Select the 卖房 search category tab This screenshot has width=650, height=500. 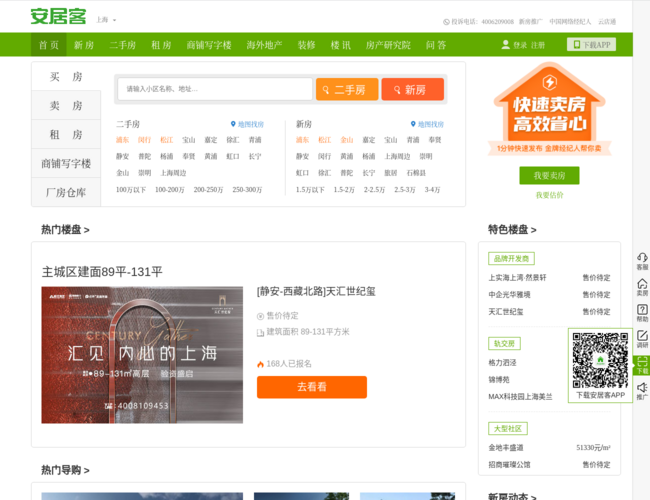coord(66,105)
